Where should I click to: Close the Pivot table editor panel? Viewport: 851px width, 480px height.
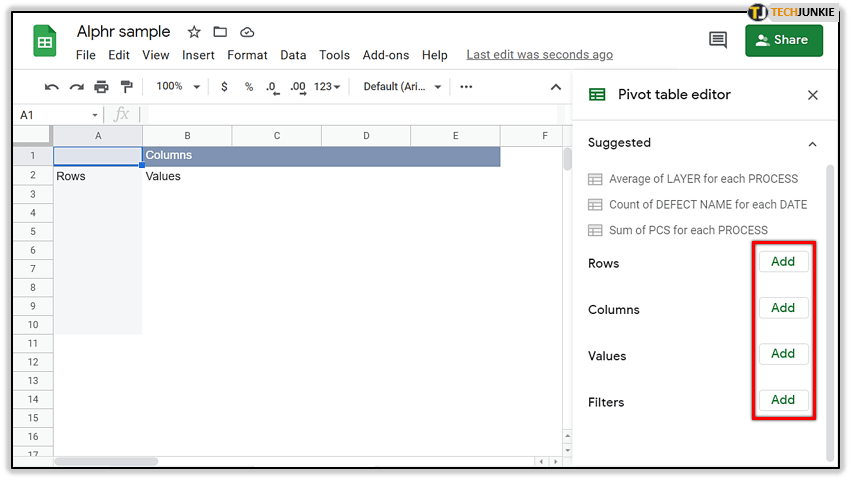pos(812,95)
